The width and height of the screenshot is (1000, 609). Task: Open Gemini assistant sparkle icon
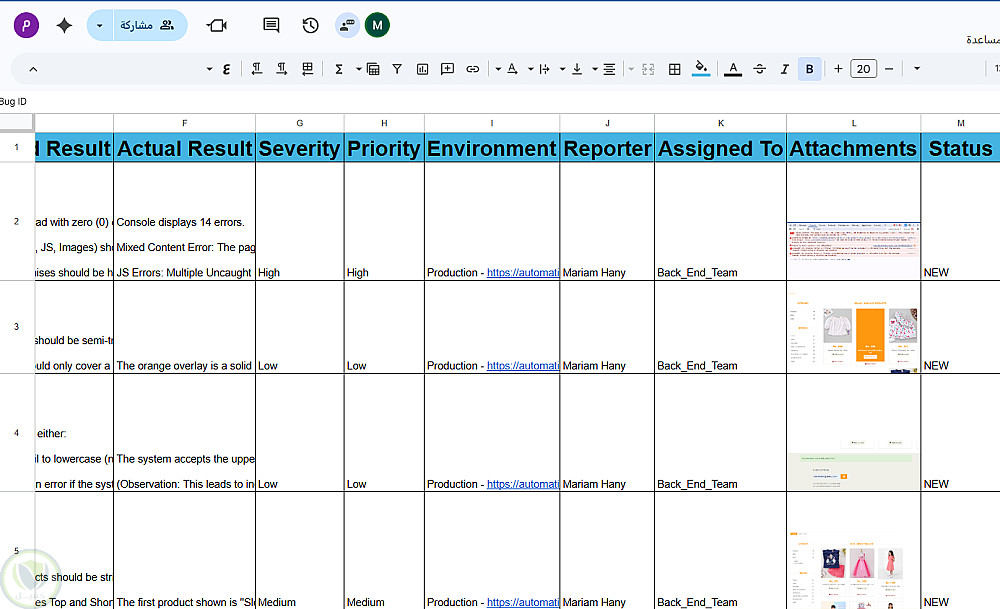coord(64,26)
